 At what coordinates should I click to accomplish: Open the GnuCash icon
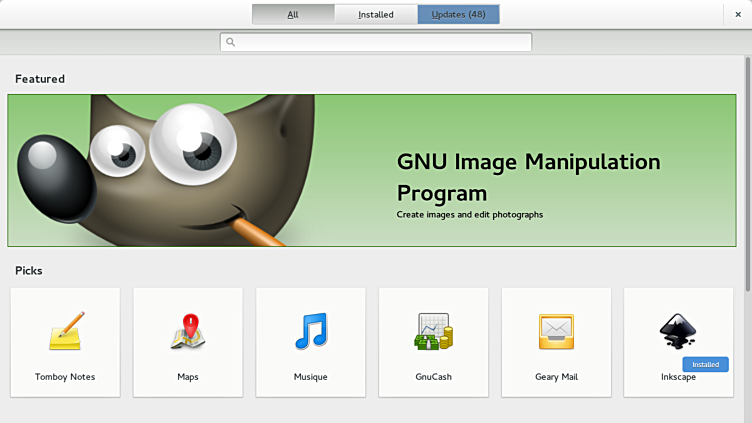coord(433,332)
